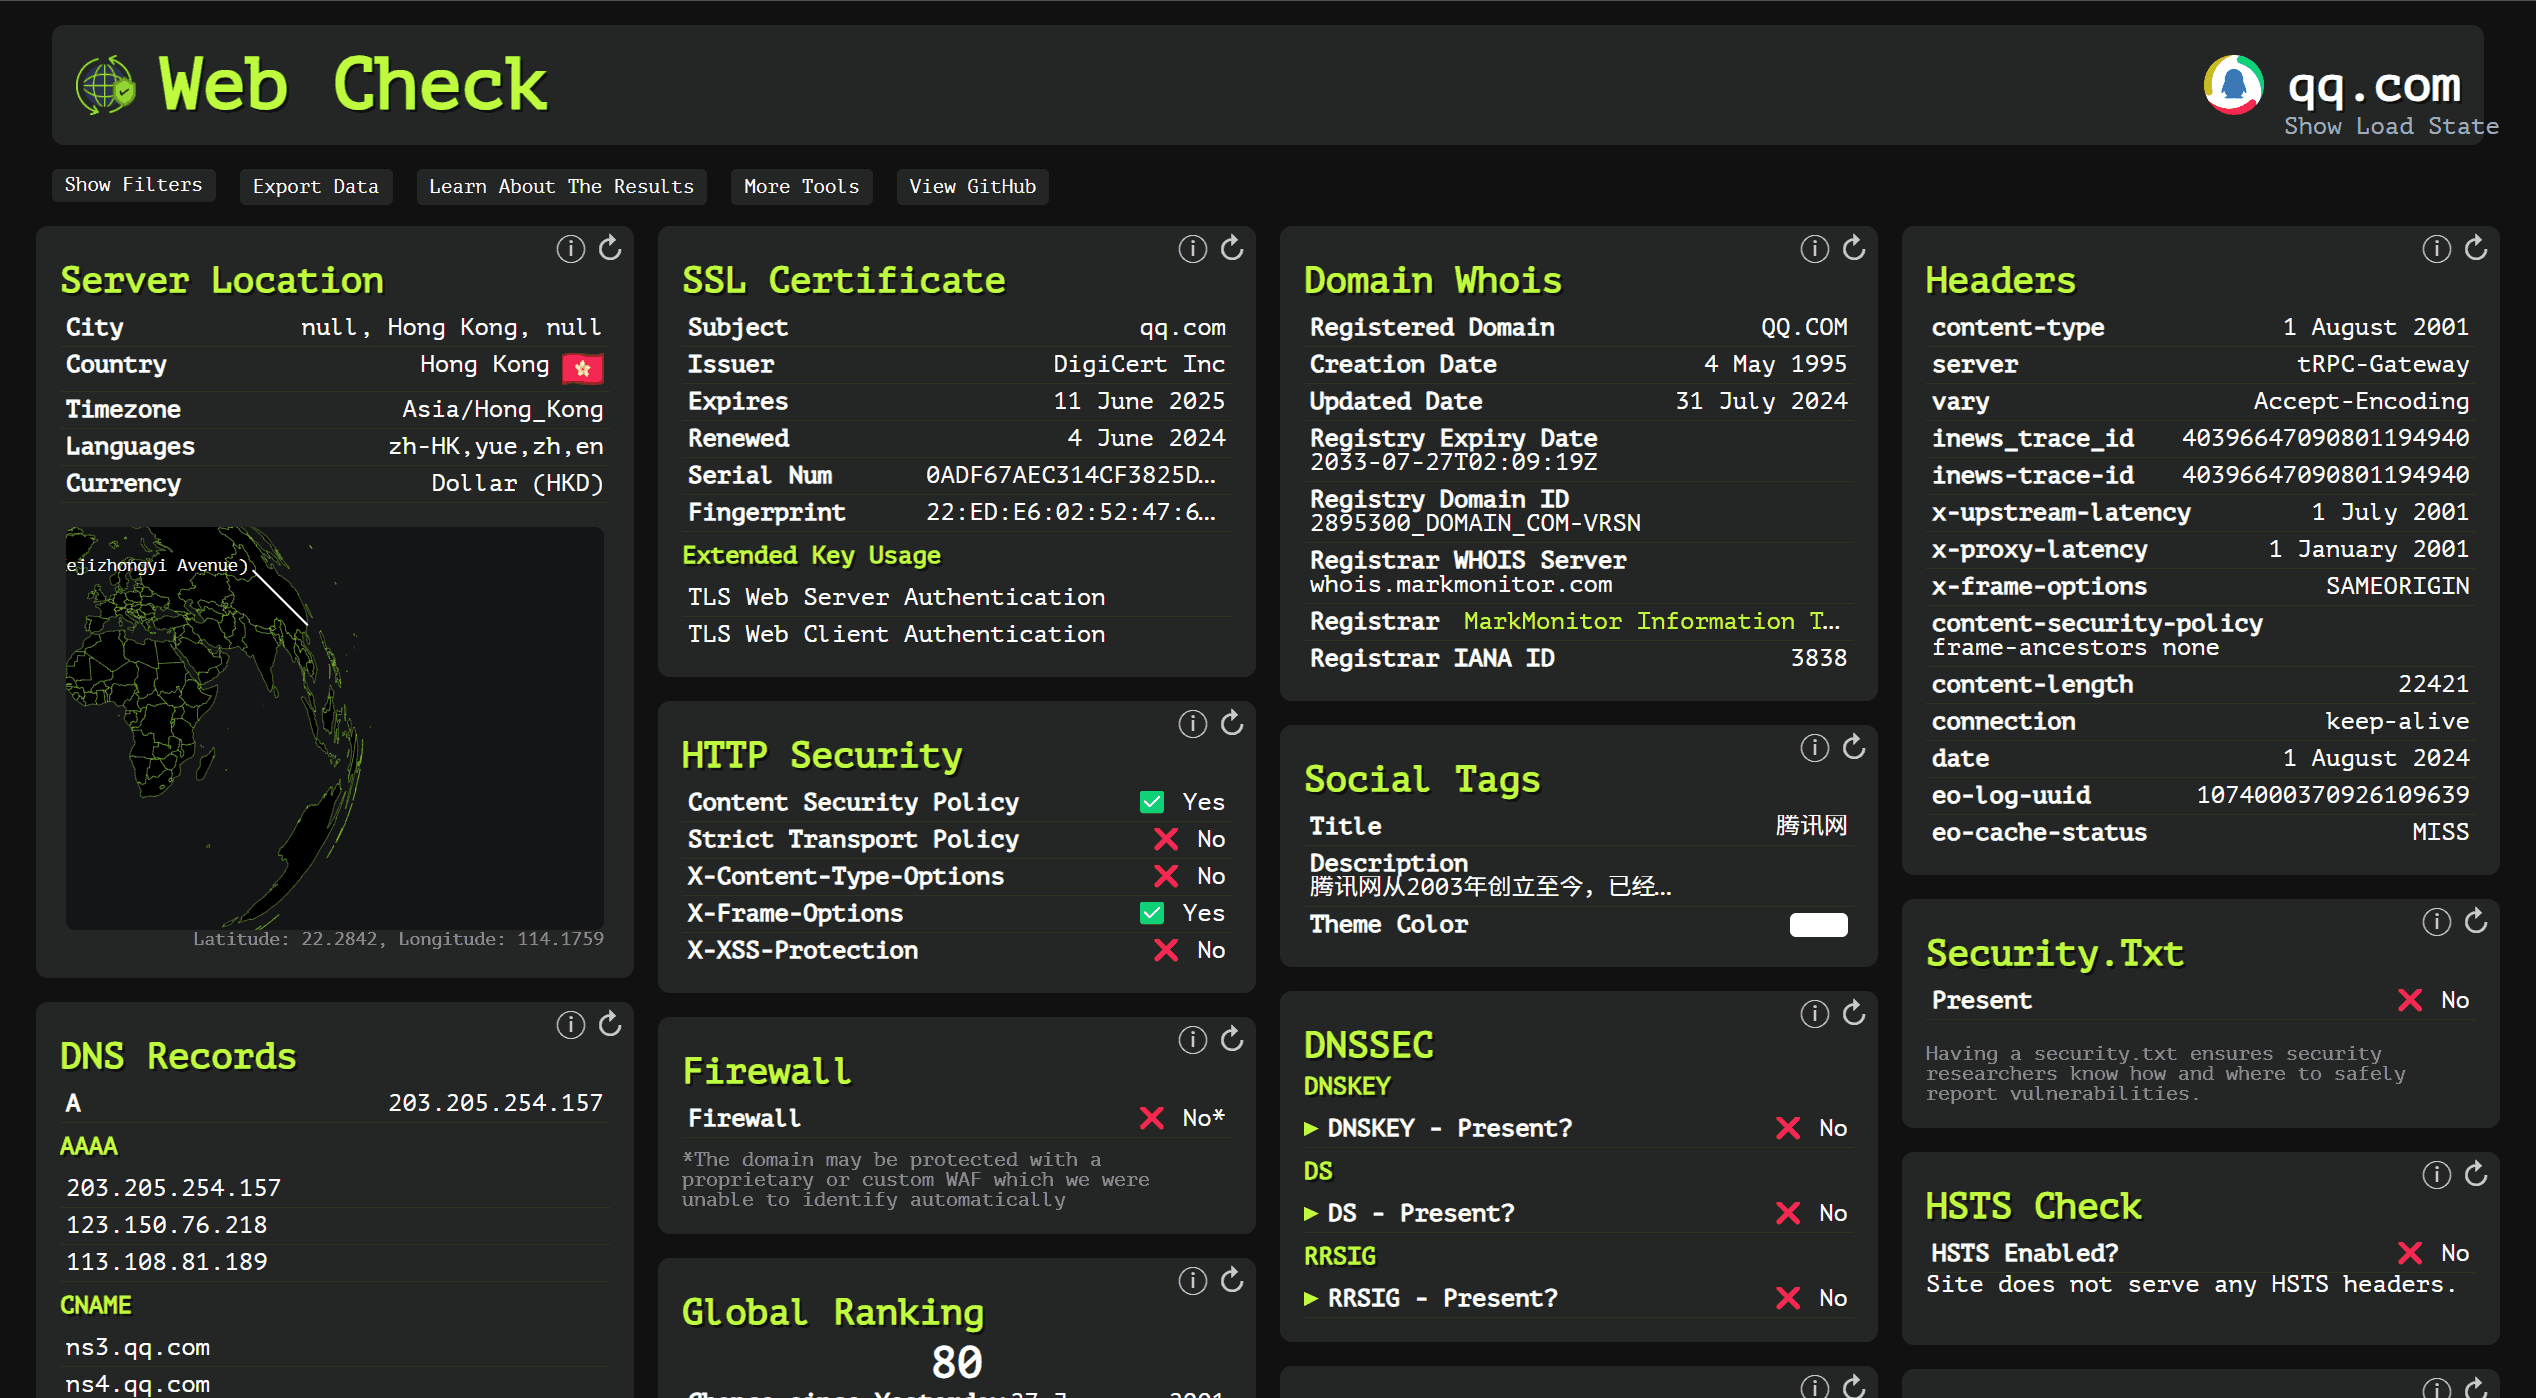Click the Strict Transport Policy red cross

[x=1166, y=839]
